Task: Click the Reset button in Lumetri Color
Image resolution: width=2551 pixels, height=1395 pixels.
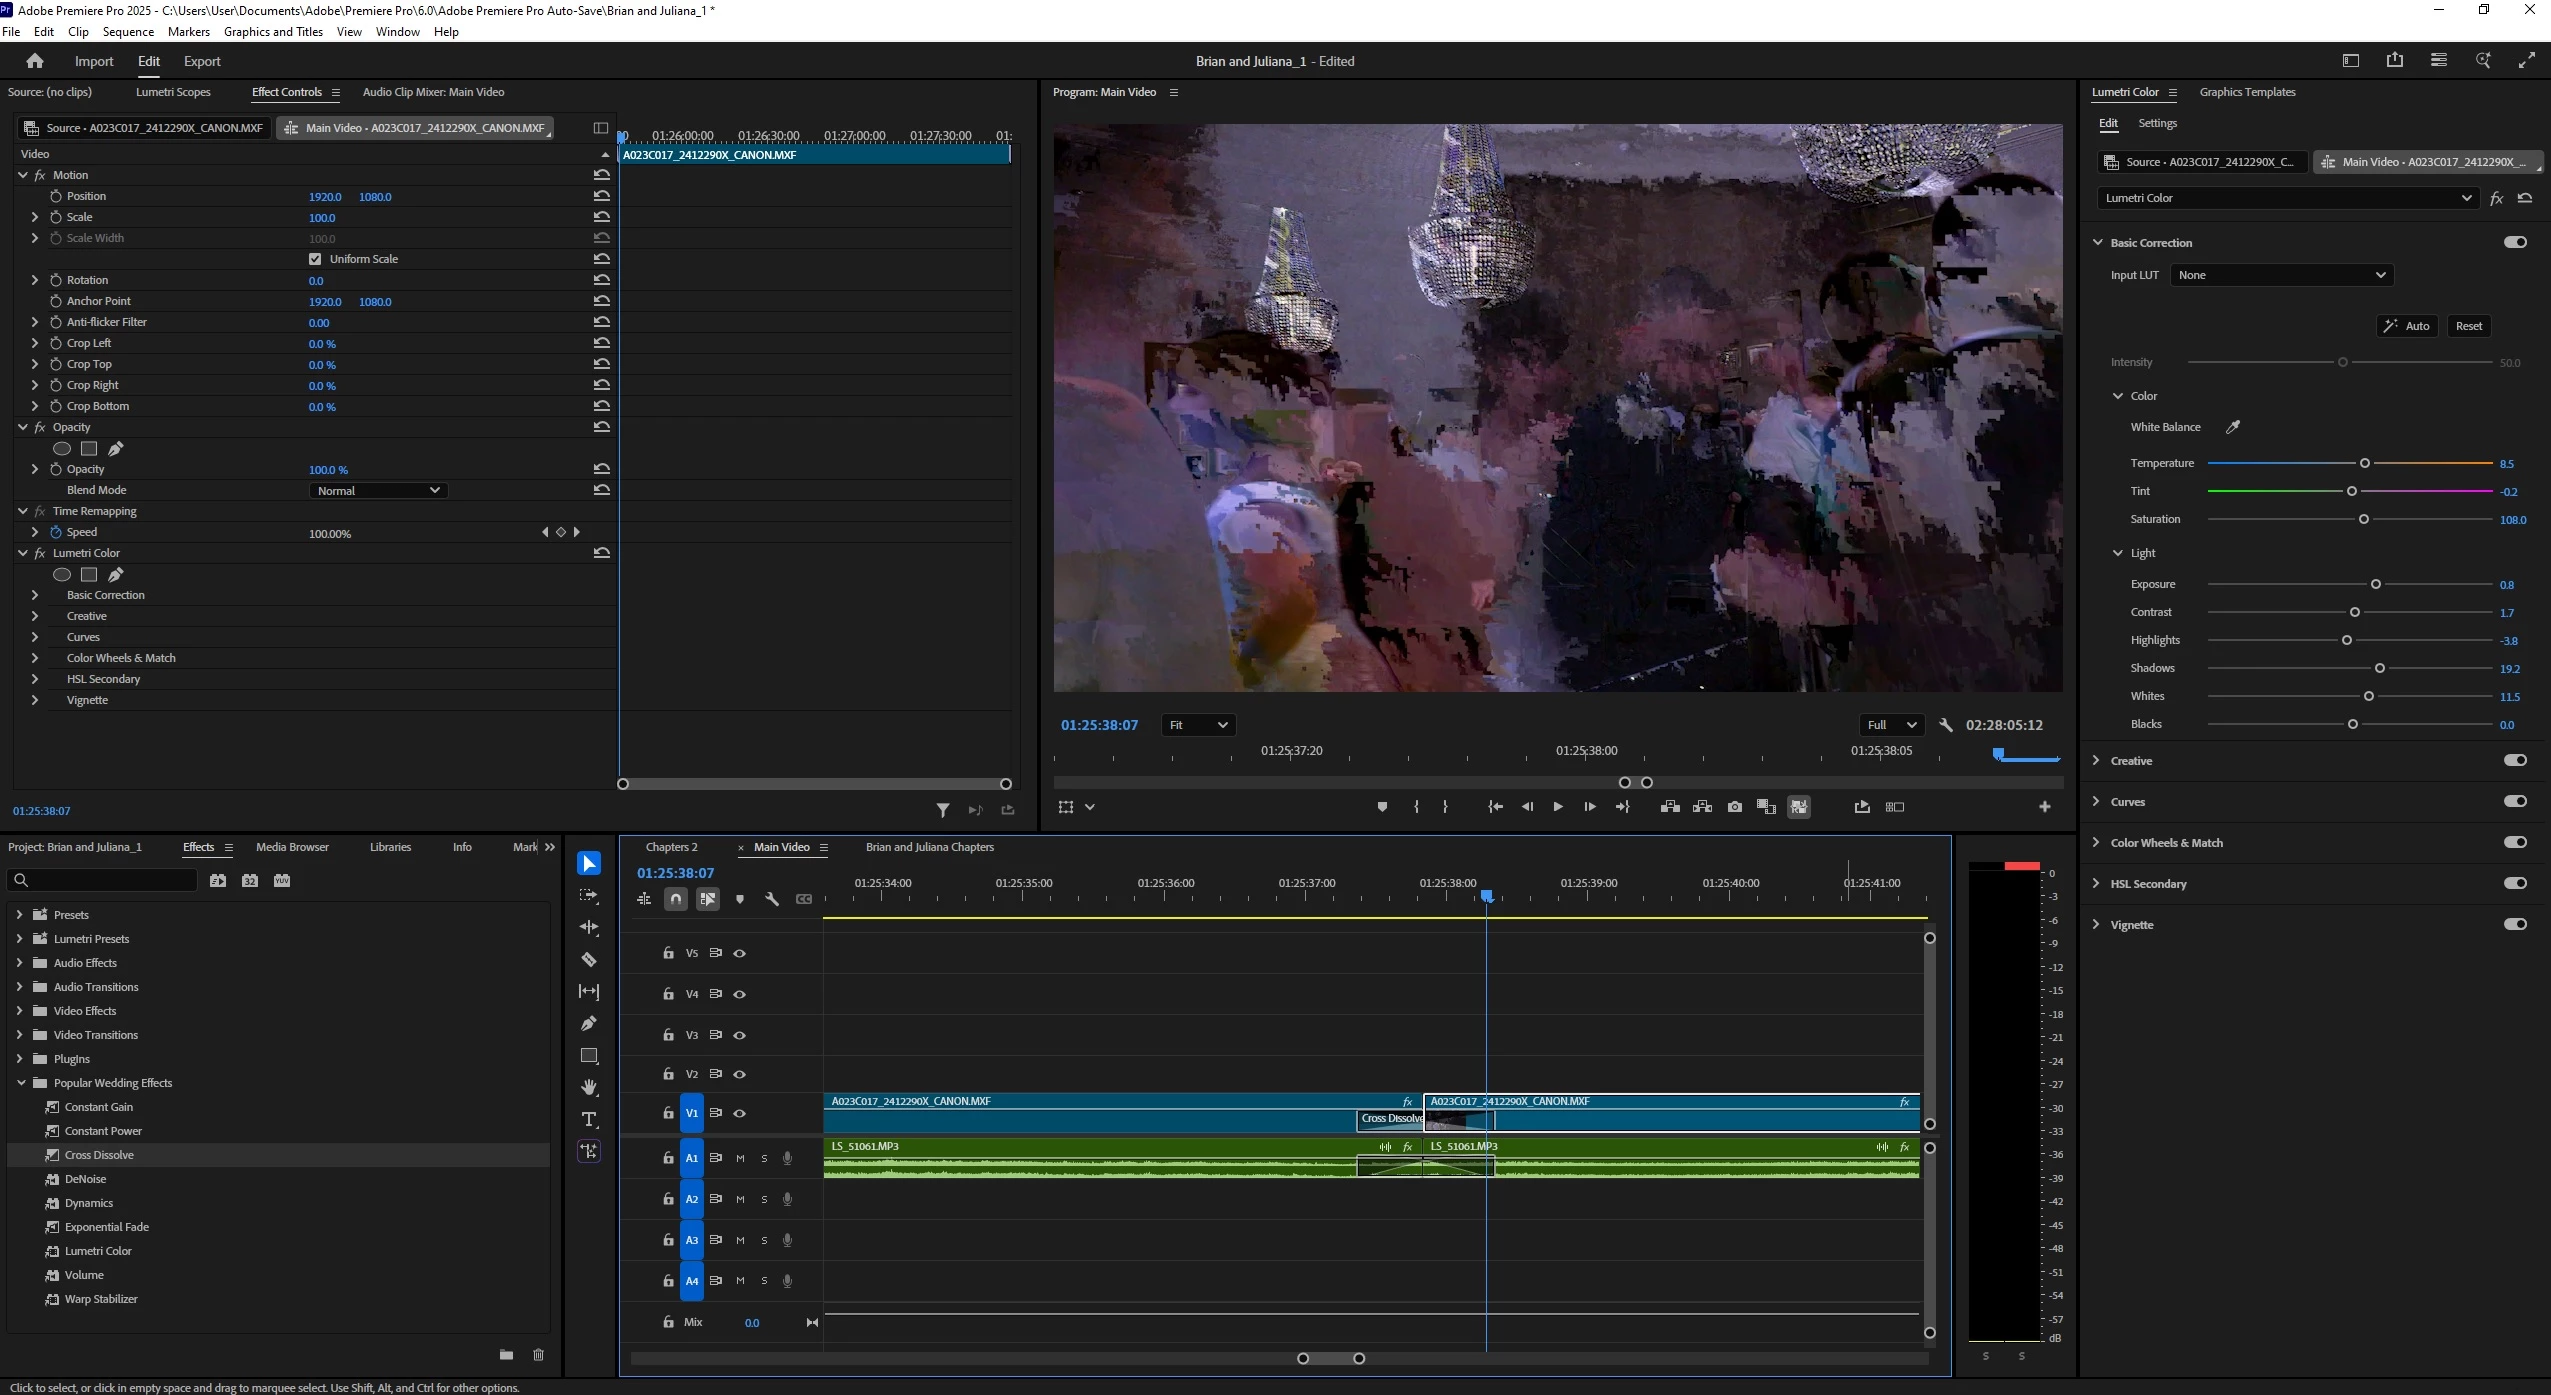Action: click(x=2468, y=326)
